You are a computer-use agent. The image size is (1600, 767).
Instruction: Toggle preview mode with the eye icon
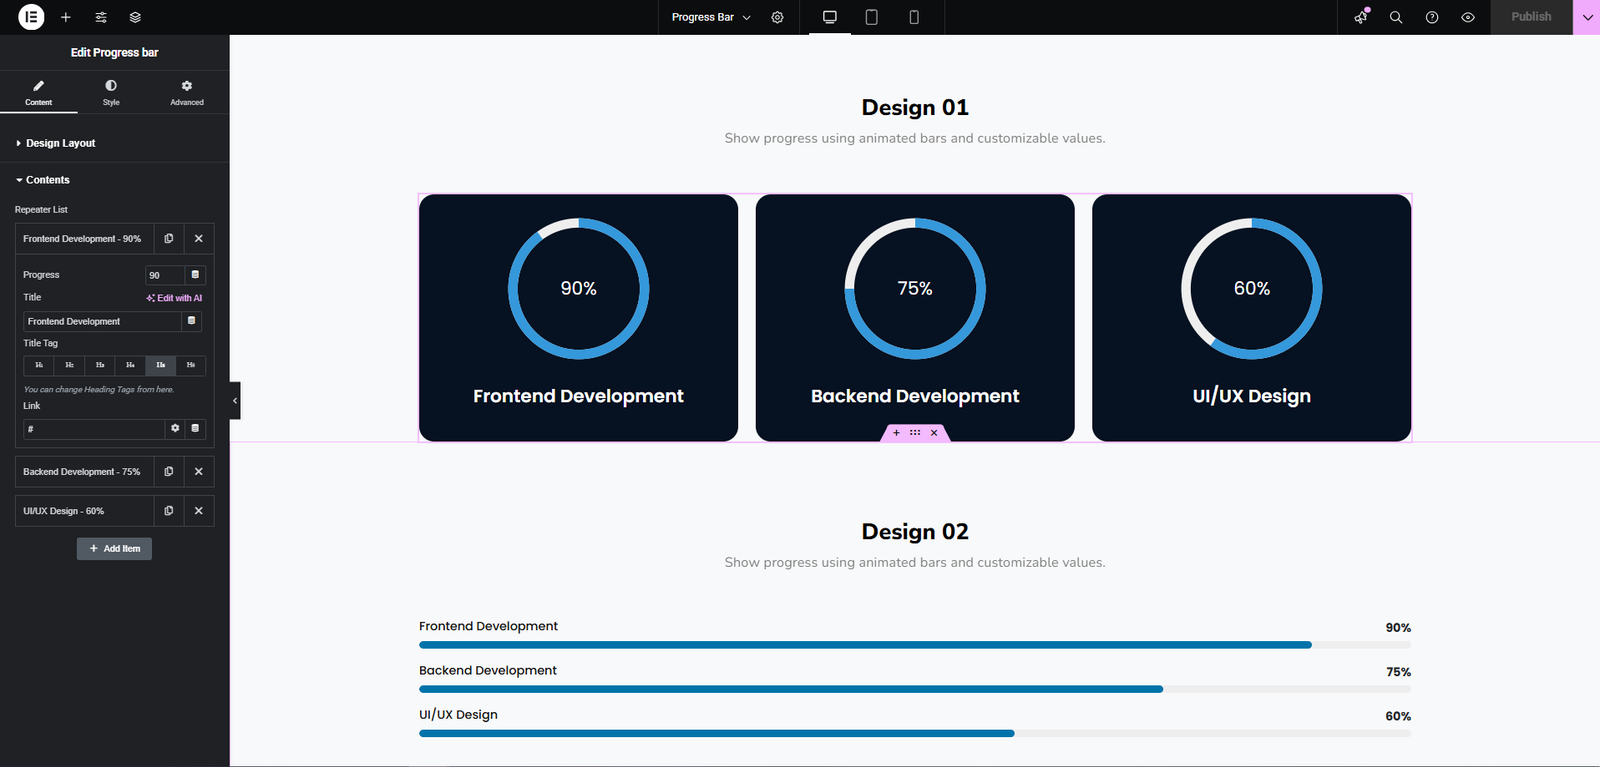(1468, 17)
